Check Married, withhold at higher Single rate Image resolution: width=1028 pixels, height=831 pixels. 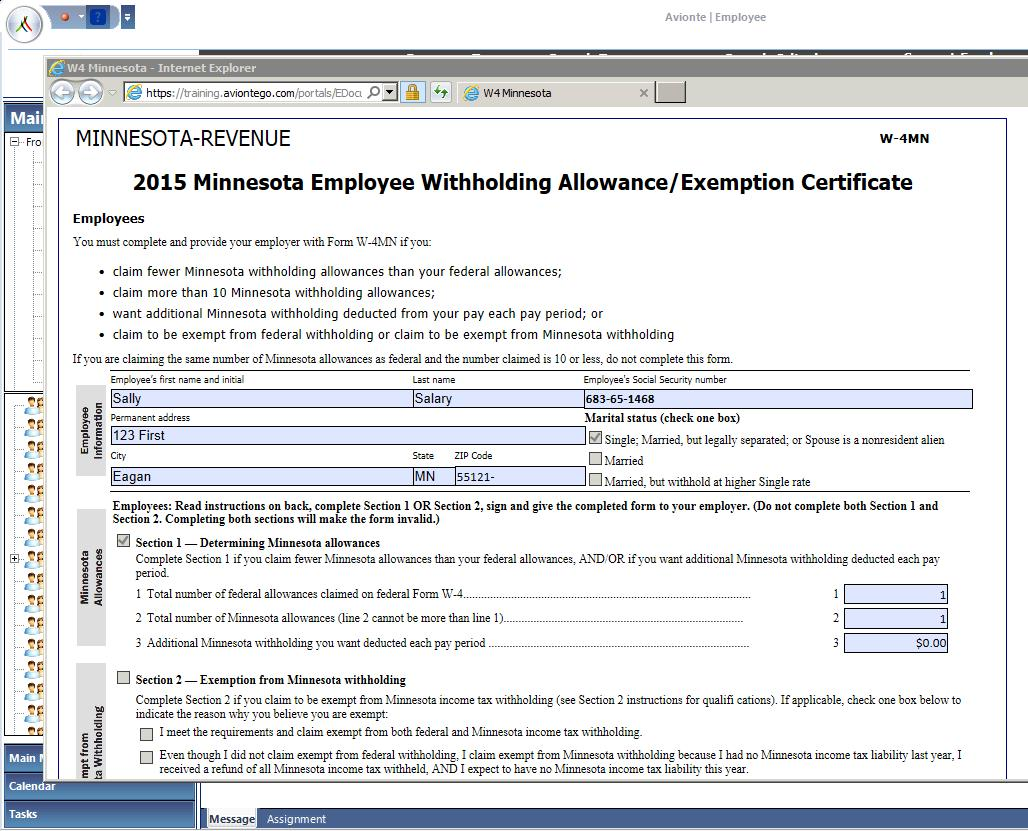tap(595, 480)
